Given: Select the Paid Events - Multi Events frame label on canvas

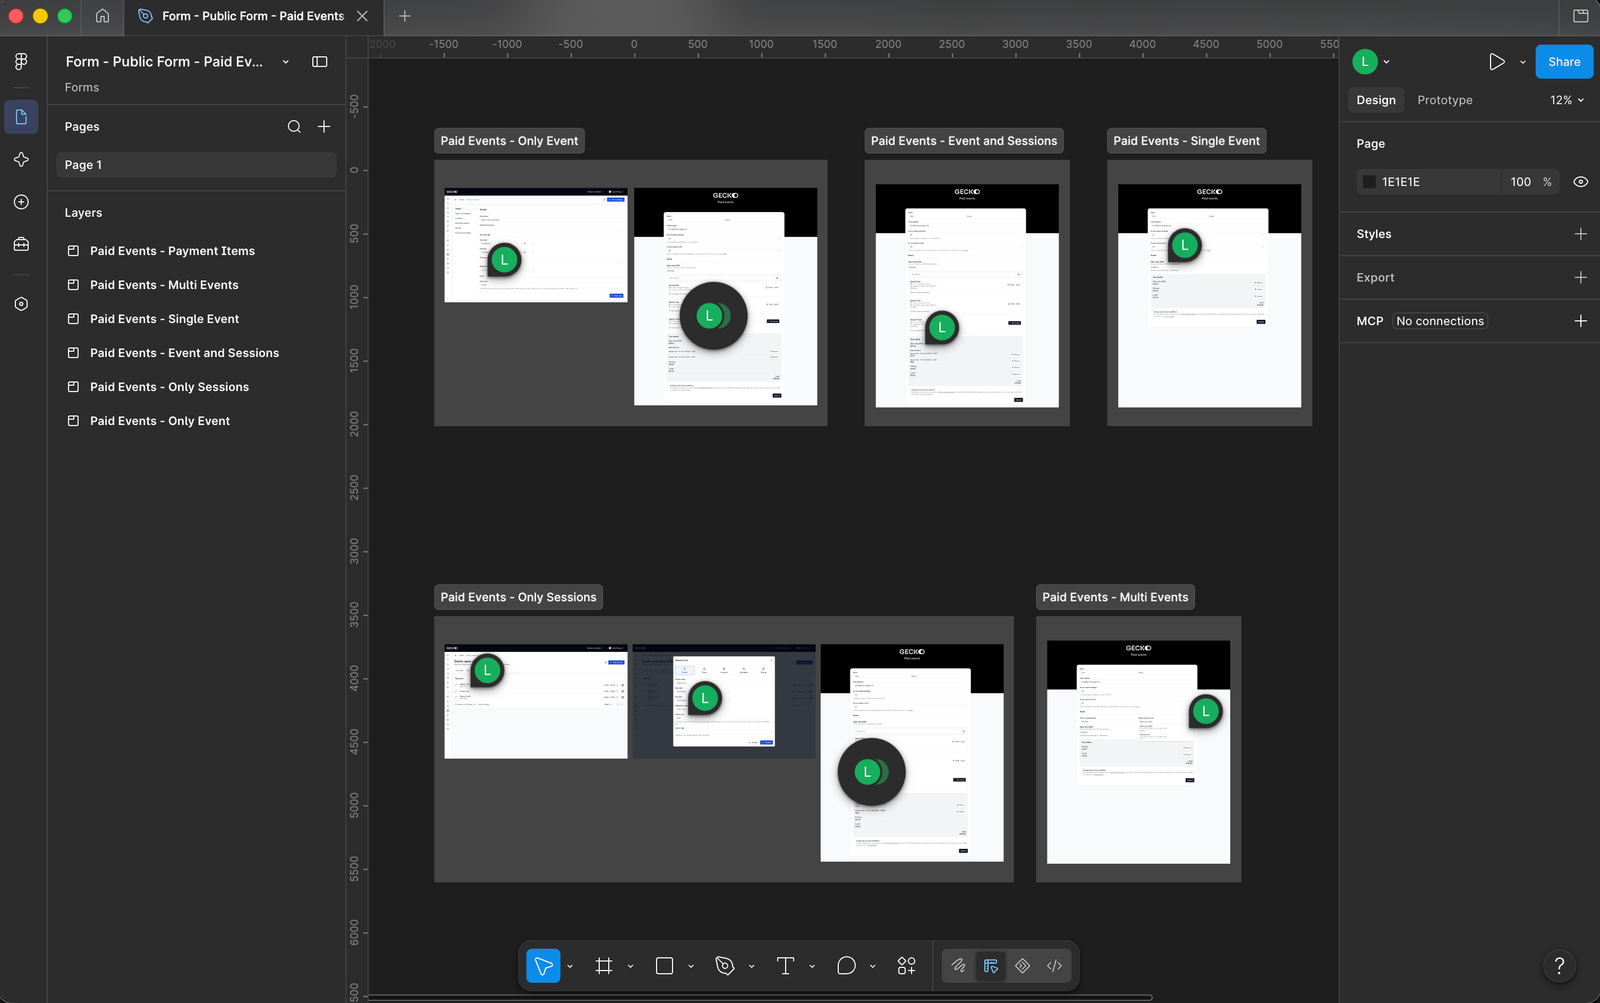Looking at the screenshot, I should 1115,597.
